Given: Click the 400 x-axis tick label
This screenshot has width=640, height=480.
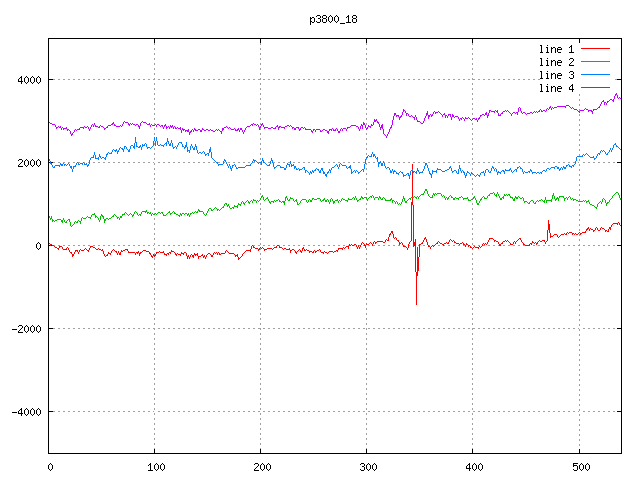Looking at the screenshot, I should coord(473,466).
